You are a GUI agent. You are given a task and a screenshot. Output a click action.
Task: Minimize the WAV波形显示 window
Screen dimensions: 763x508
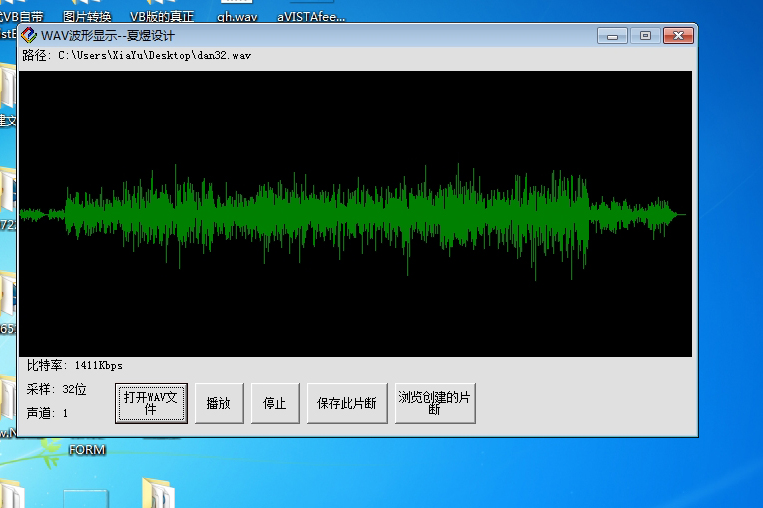tap(611, 36)
